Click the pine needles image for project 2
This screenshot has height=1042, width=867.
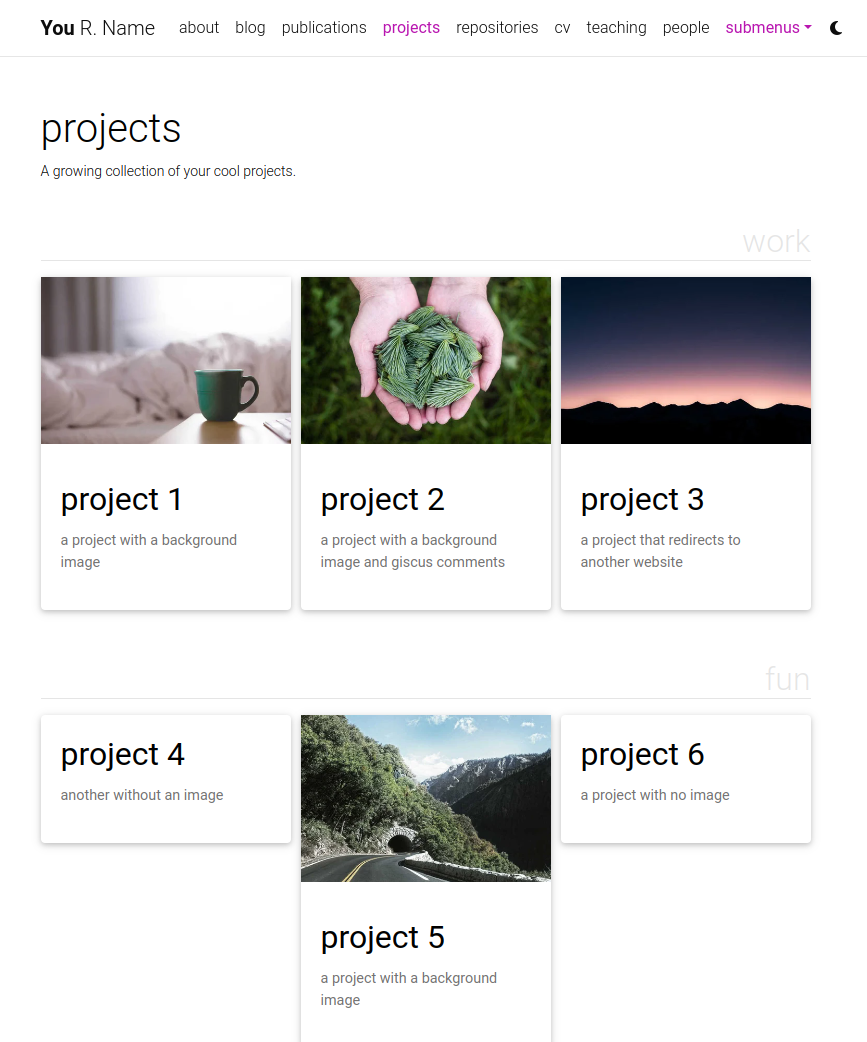pos(425,360)
